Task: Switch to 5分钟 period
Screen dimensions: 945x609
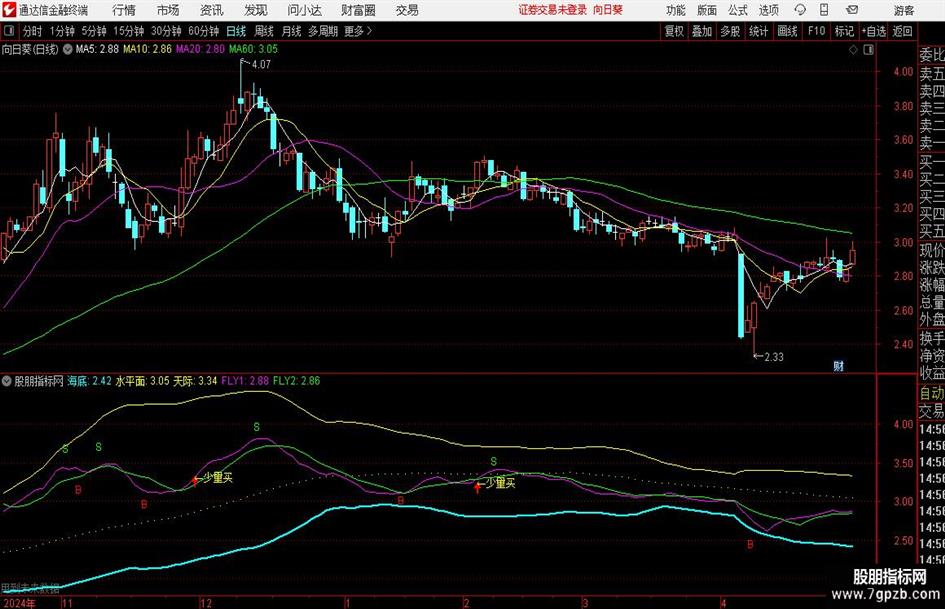Action: click(94, 31)
